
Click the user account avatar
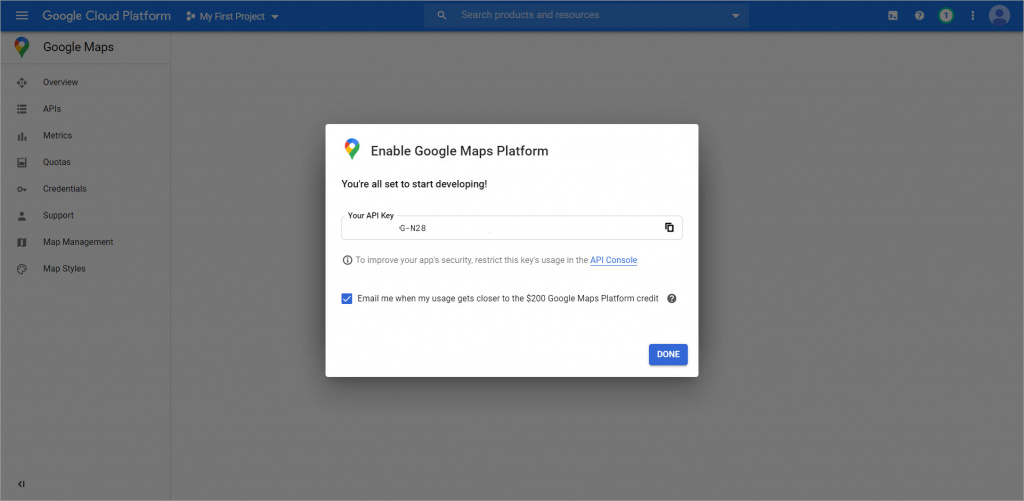click(999, 16)
